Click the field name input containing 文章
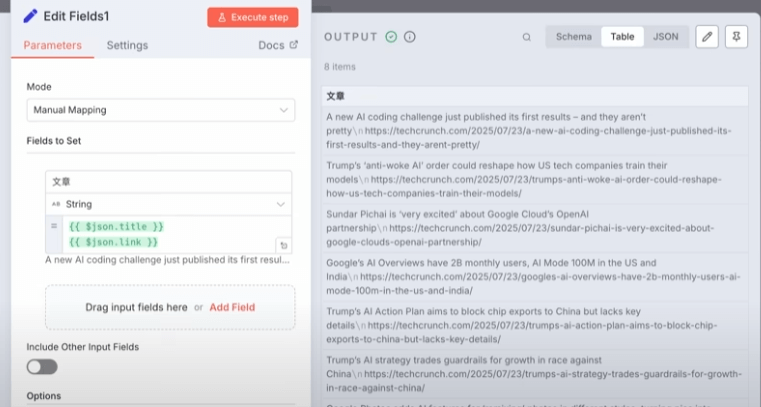Screen dimensions: 761x407 coord(168,181)
